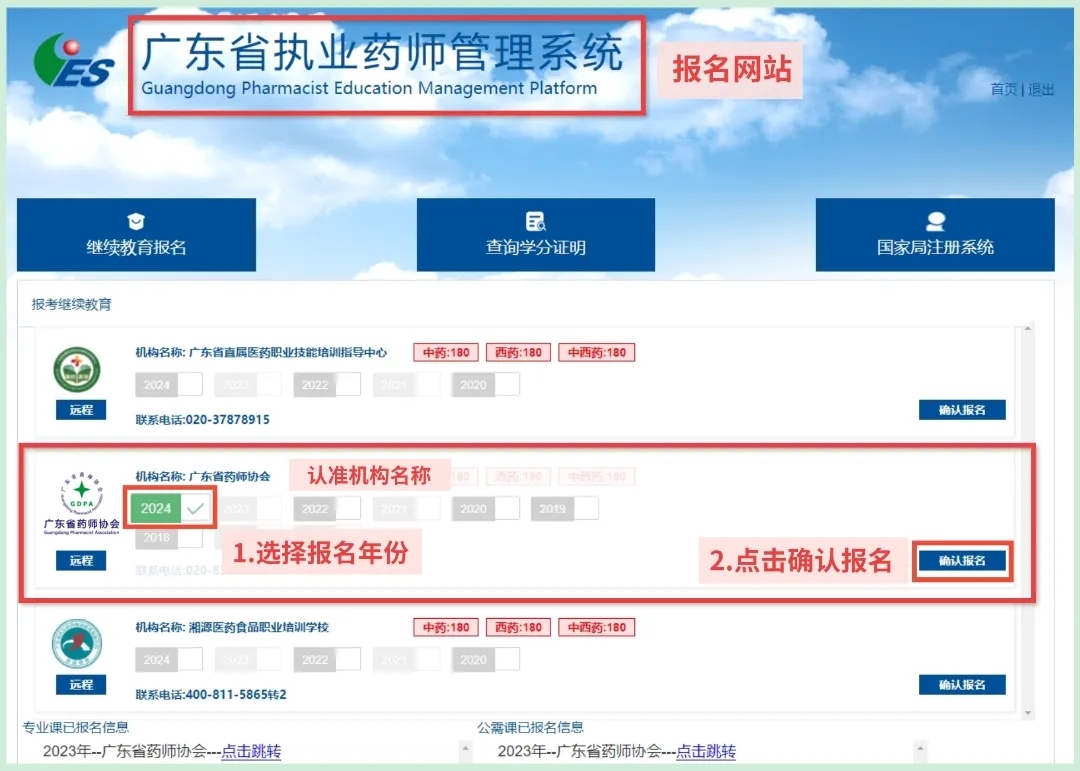Click 点击跳转 under 专业课已报名信息
Viewport: 1080px width, 771px height.
pyautogui.click(x=251, y=752)
